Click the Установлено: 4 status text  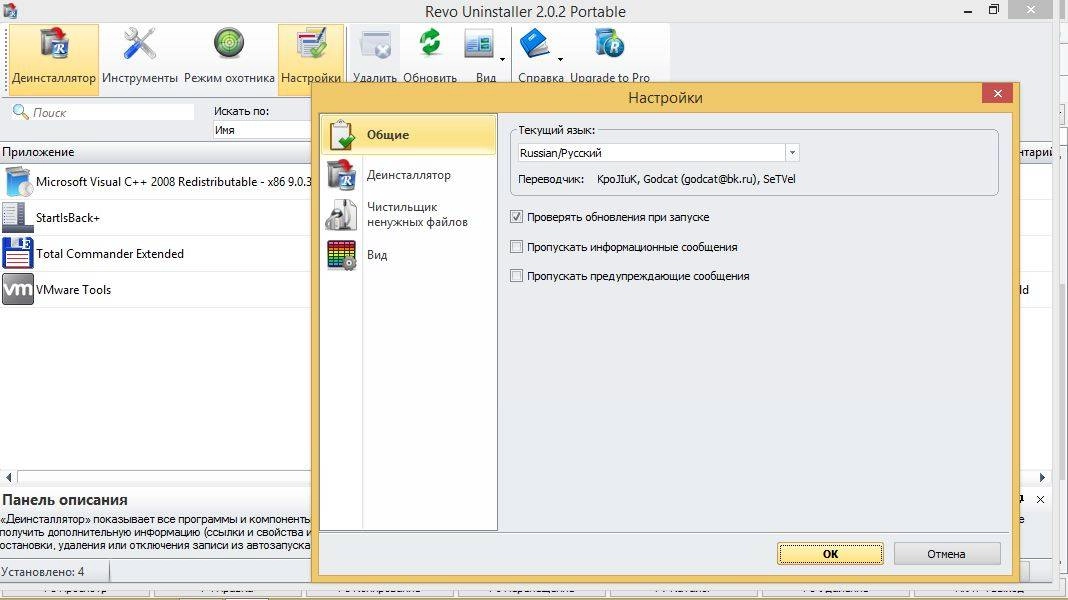tap(42, 571)
